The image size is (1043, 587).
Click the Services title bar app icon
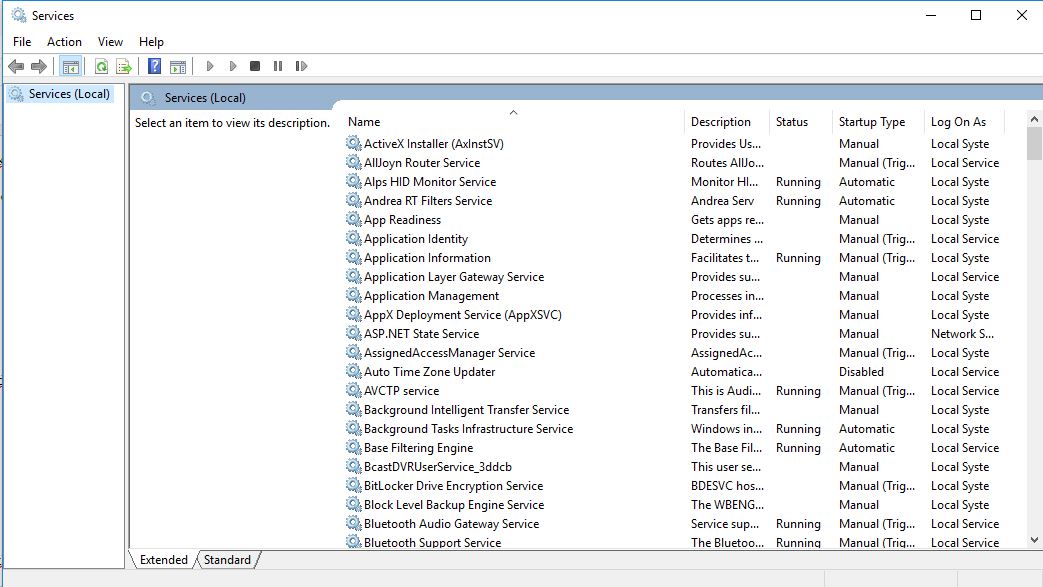pos(19,15)
